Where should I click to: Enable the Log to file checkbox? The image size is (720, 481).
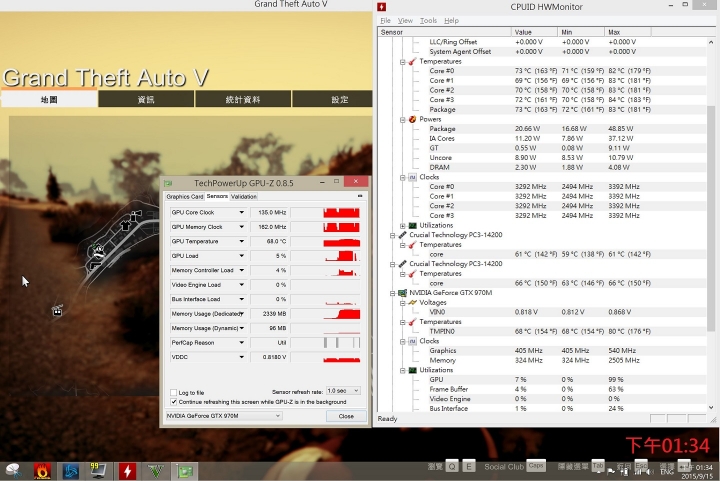(x=174, y=392)
